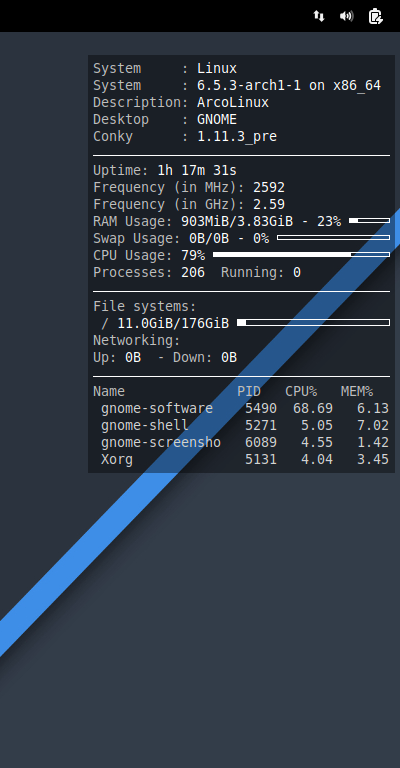Click the Linux system value
The height and width of the screenshot is (768, 400).
tap(217, 69)
